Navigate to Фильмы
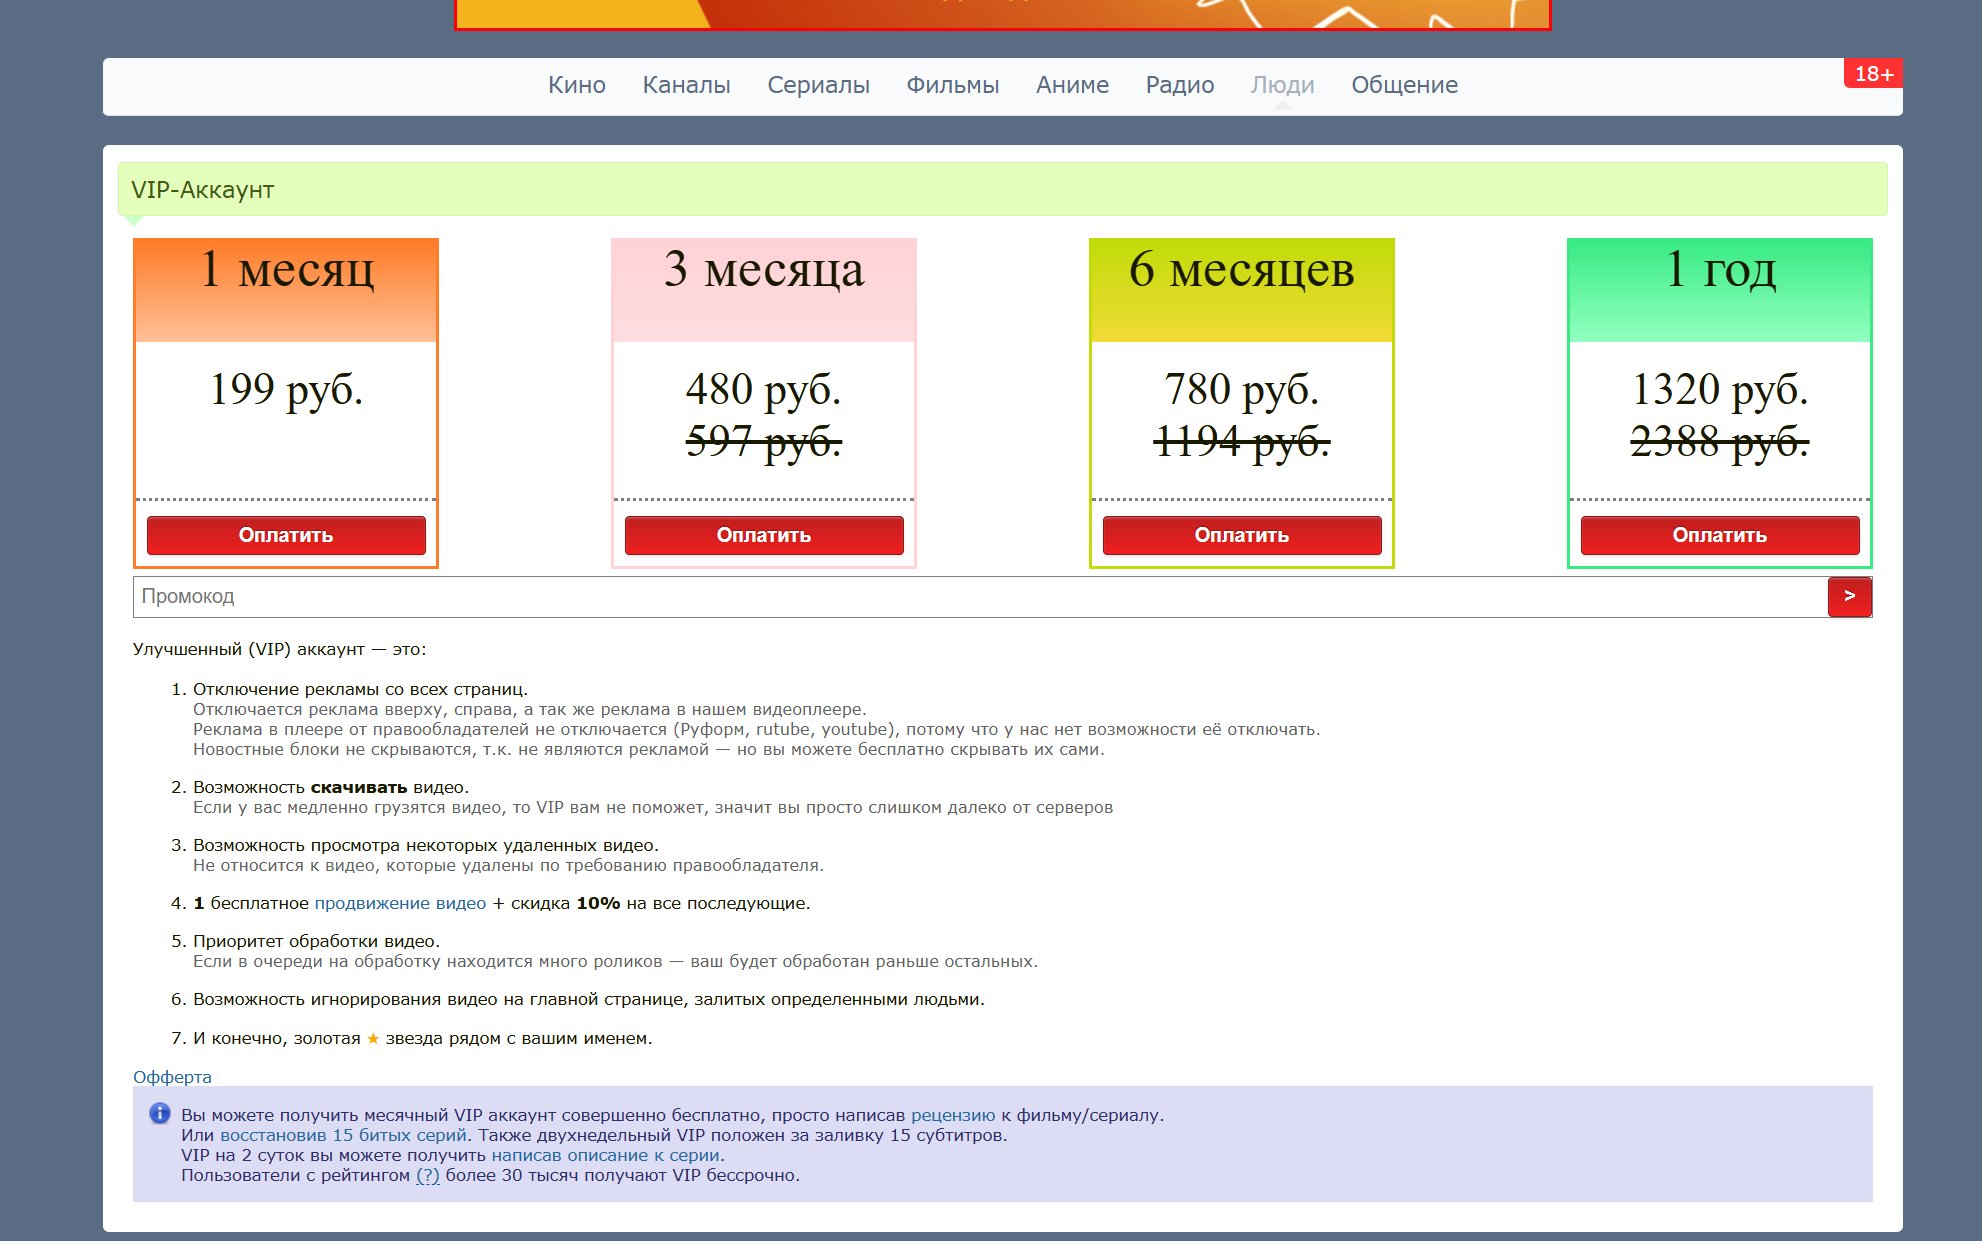 (952, 85)
